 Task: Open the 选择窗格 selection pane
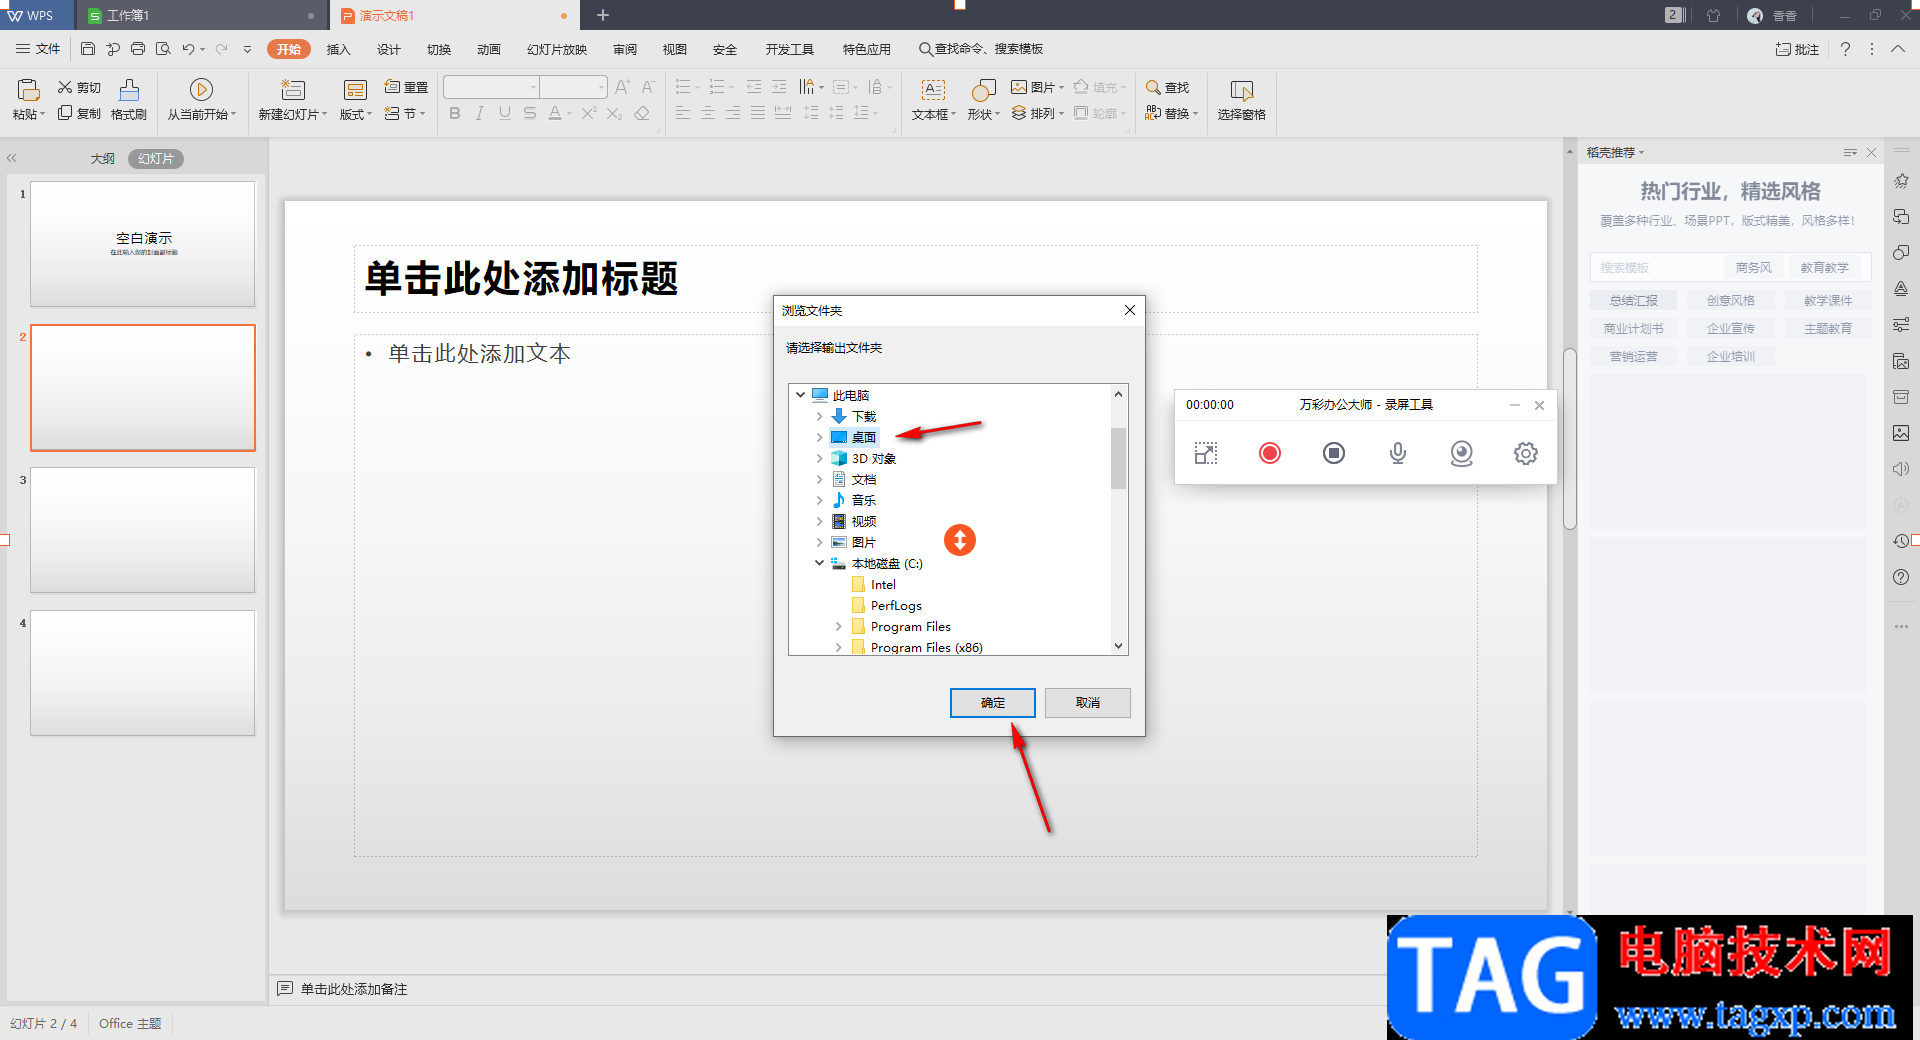pos(1241,100)
